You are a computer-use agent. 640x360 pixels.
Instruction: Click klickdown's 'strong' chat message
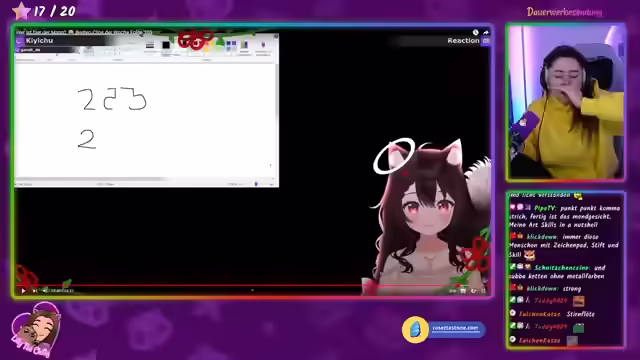(546, 289)
